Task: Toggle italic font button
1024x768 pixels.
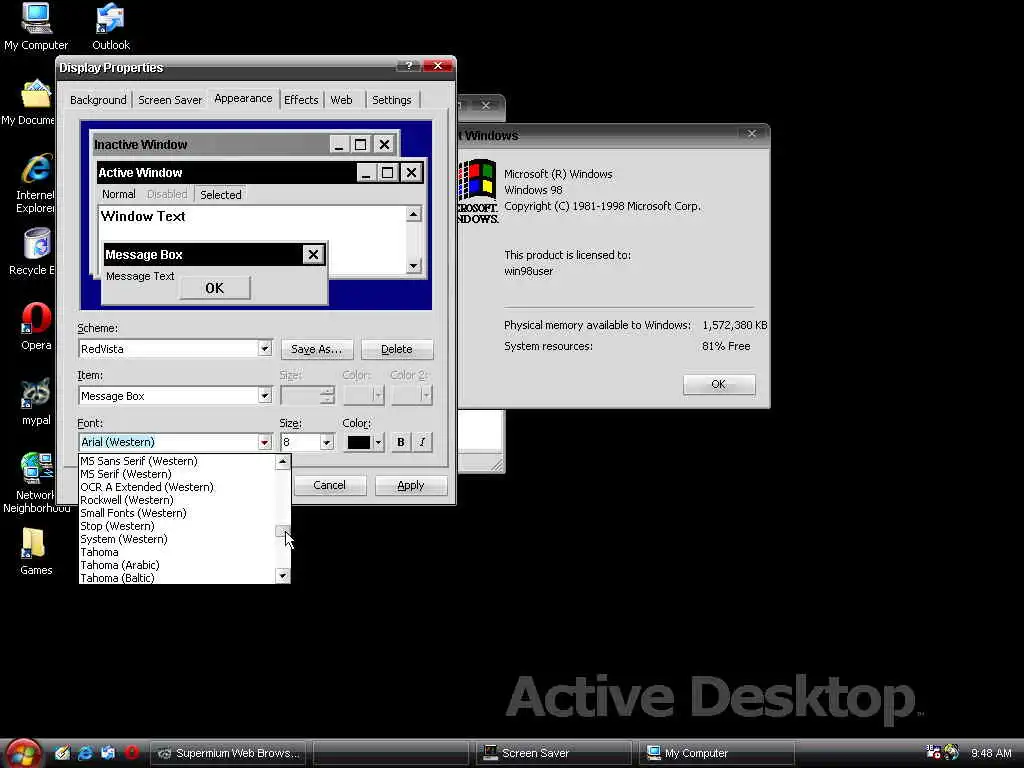Action: click(423, 442)
